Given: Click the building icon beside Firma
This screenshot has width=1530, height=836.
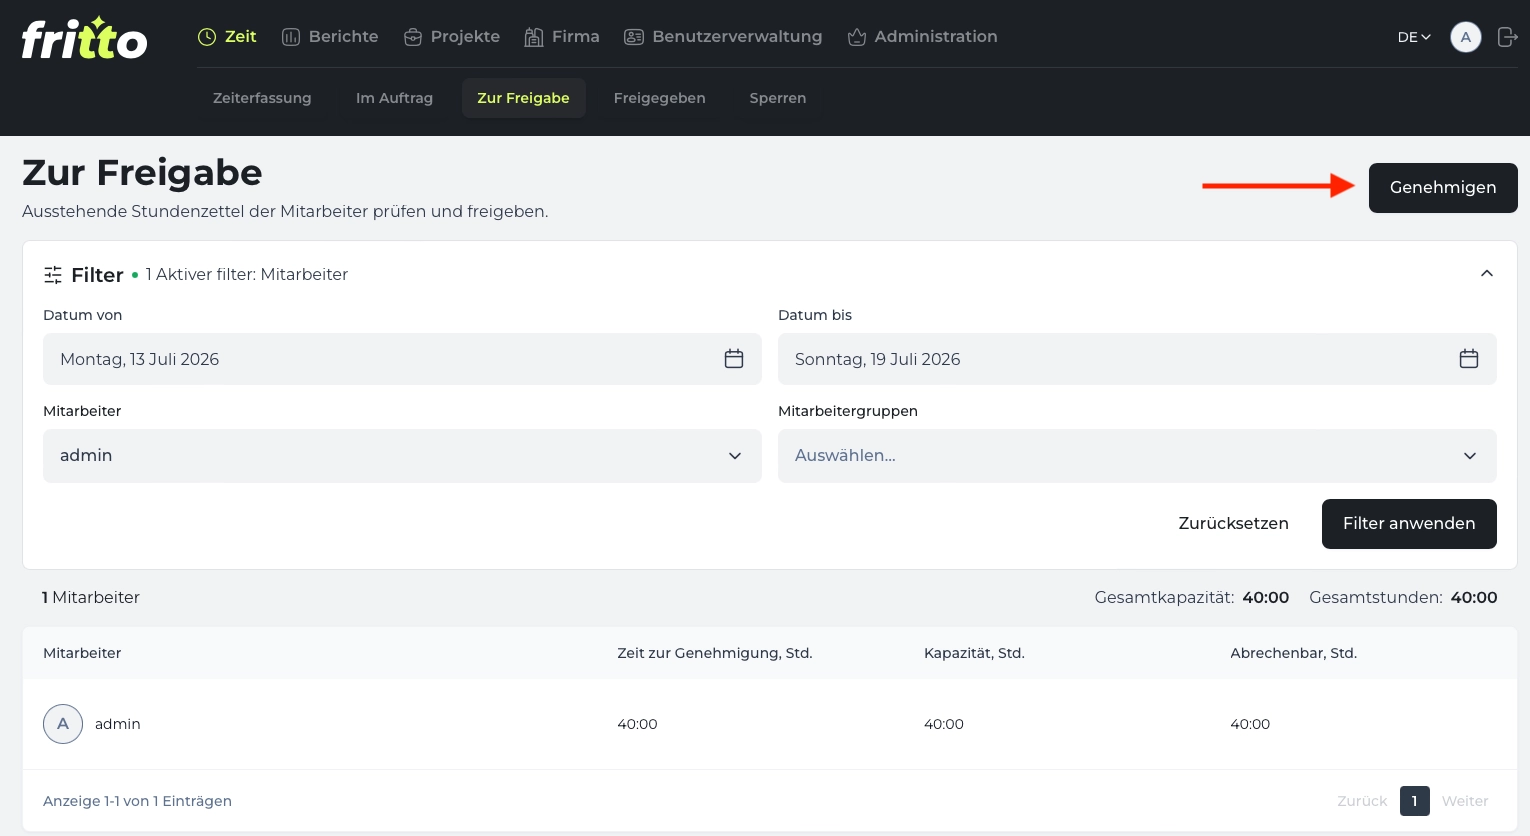Looking at the screenshot, I should 534,37.
